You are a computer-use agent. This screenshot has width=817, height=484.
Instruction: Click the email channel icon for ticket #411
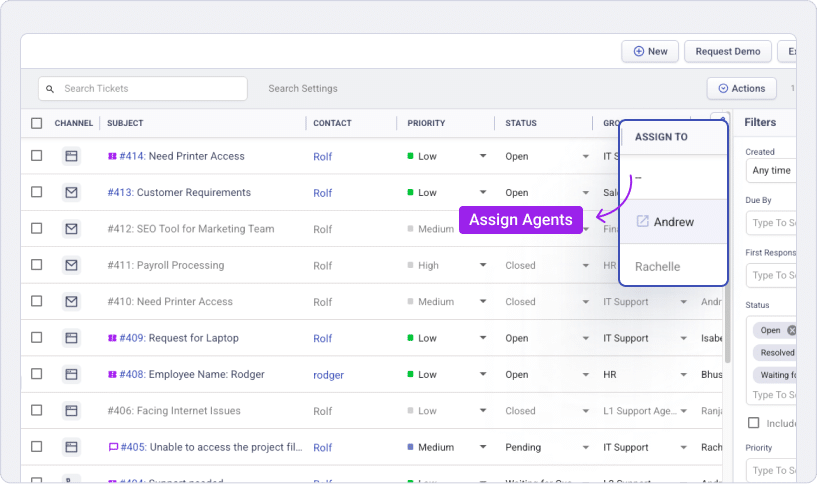point(71,265)
